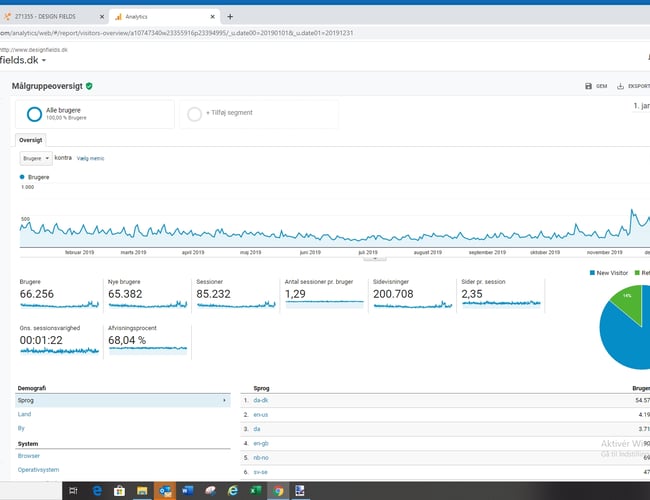650x500 pixels.
Task: Expand the Sprog row chevron
Action: pyautogui.click(x=223, y=400)
